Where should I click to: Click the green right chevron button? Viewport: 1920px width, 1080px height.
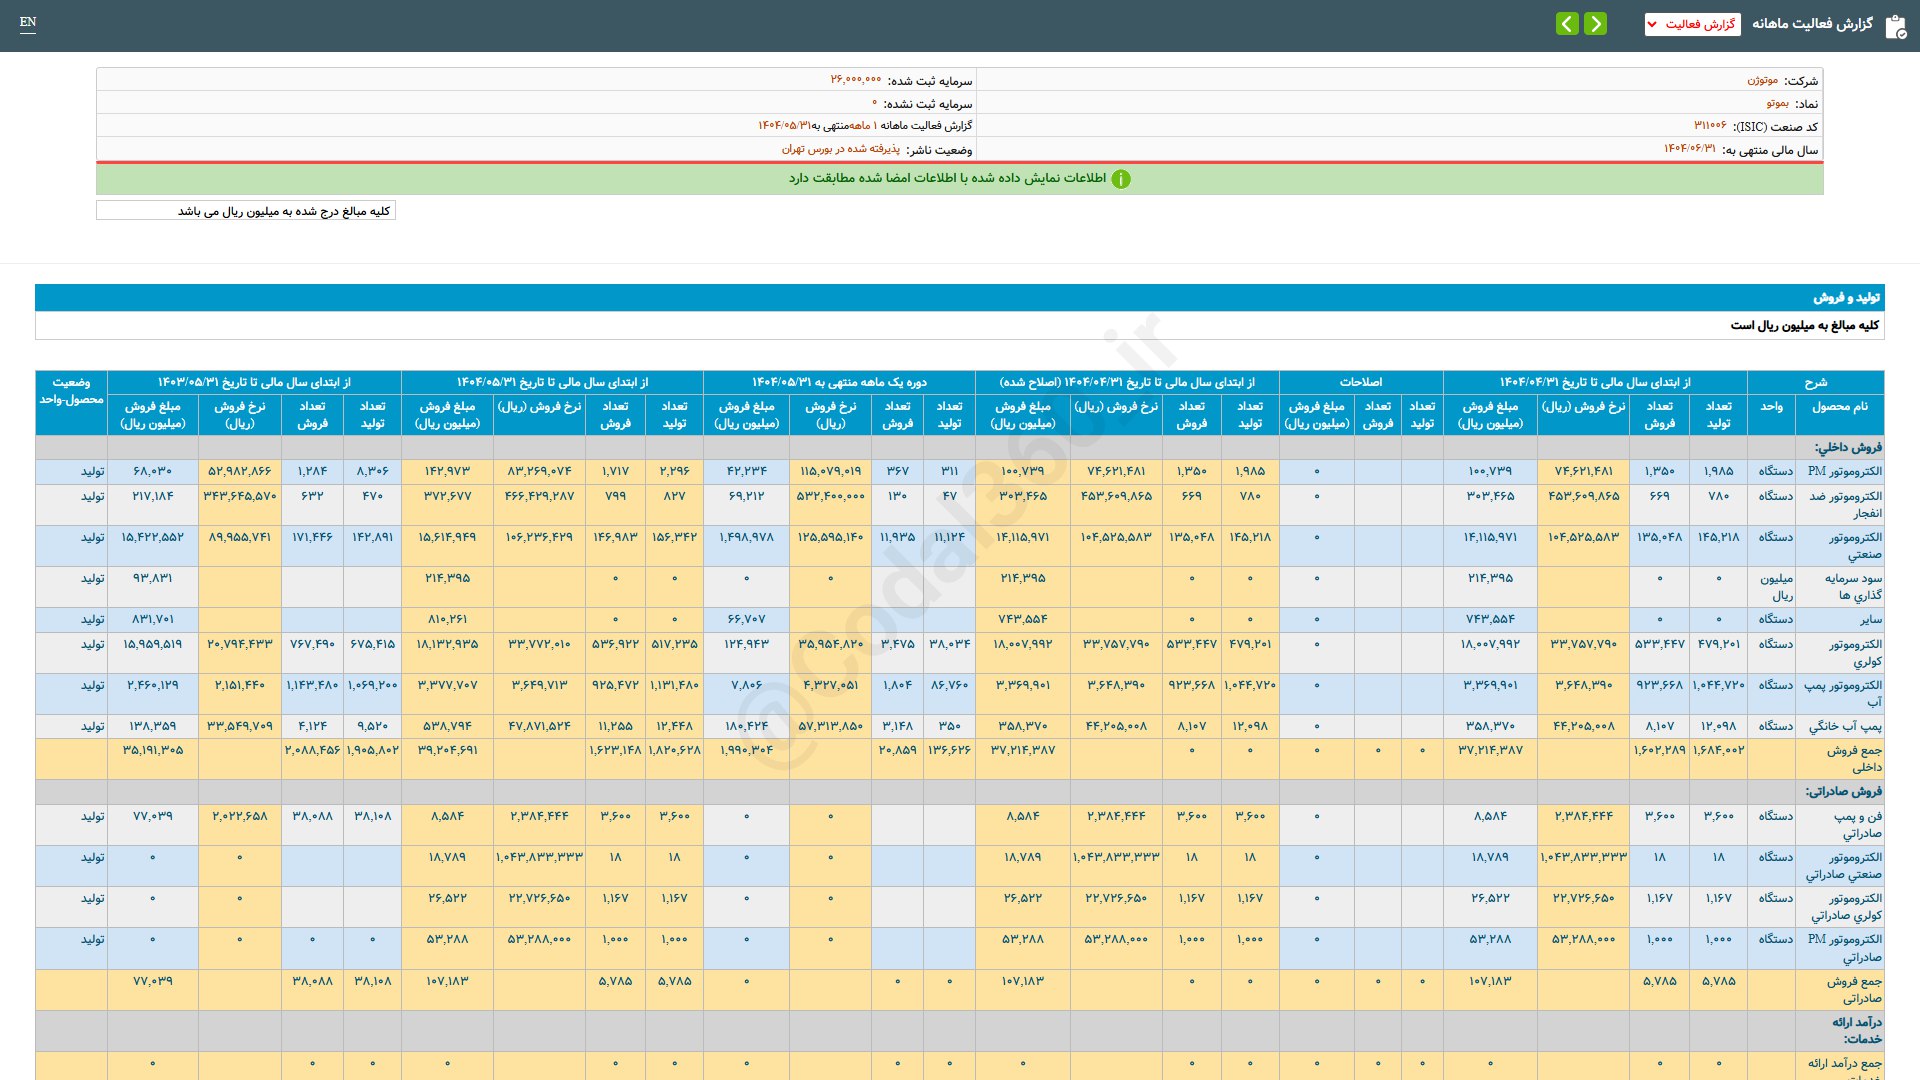[x=1595, y=24]
